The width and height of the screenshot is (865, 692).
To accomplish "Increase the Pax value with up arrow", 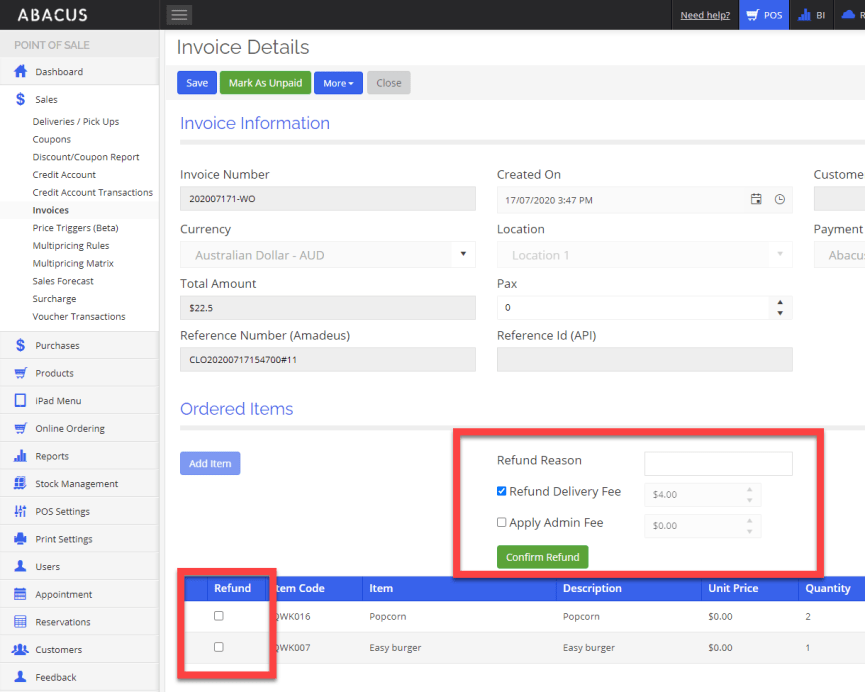I will click(780, 302).
